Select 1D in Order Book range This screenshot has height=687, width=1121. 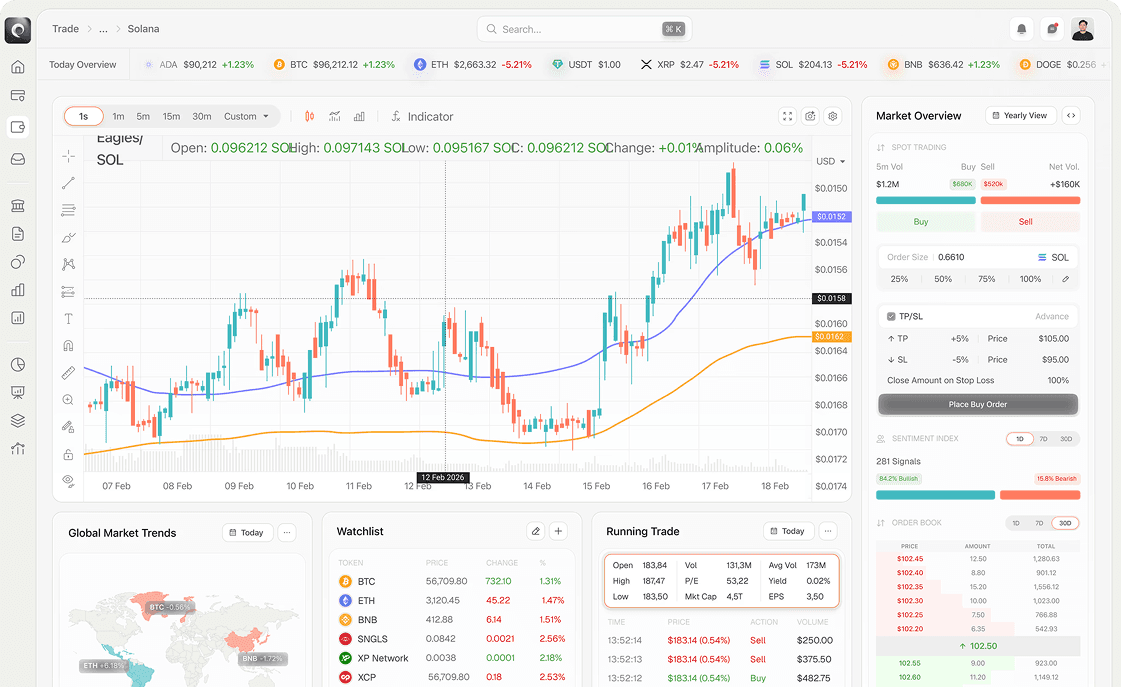pos(1016,523)
